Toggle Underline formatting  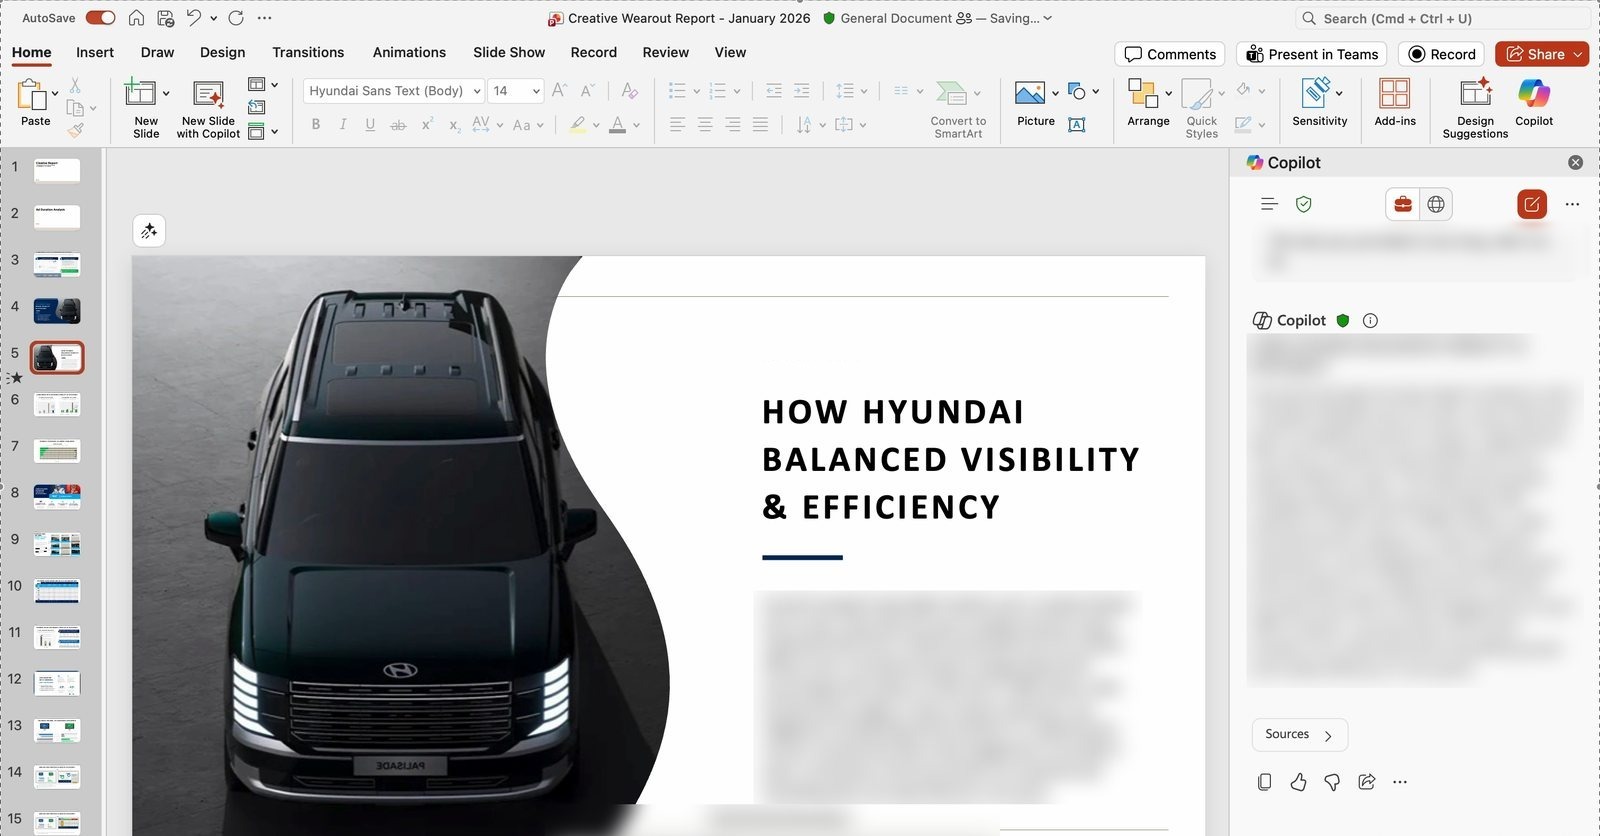370,125
